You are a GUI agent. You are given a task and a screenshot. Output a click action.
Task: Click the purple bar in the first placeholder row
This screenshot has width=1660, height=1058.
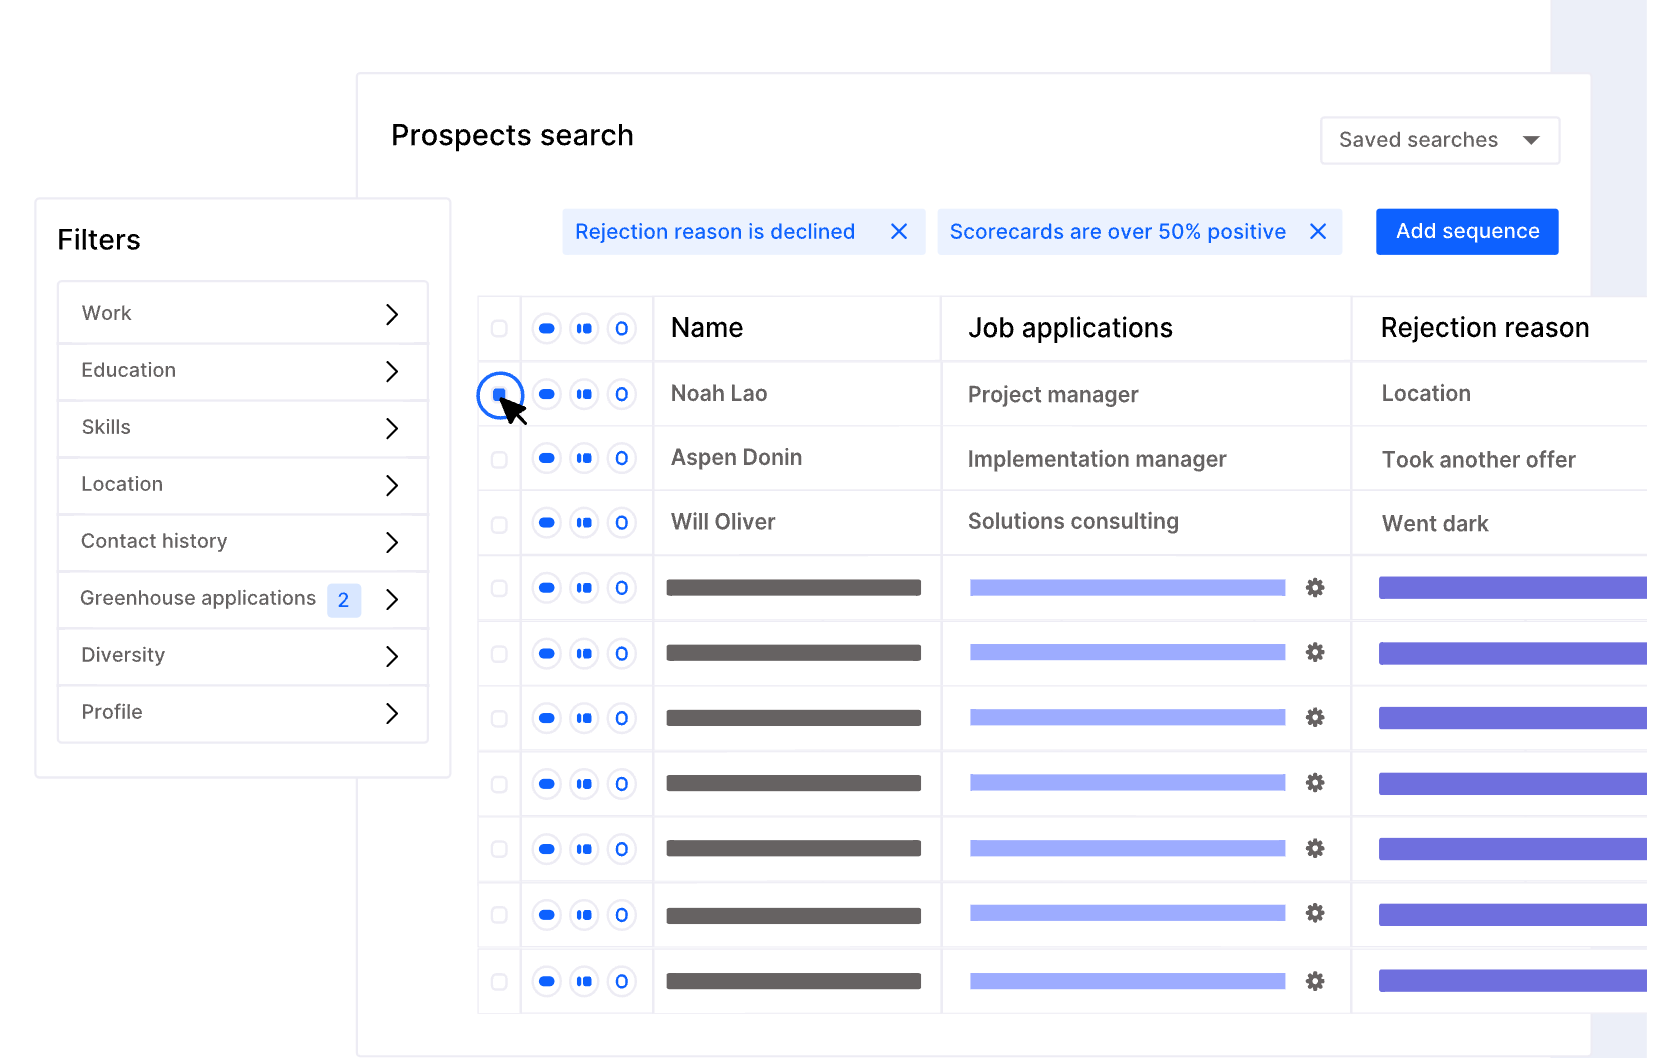click(1512, 588)
